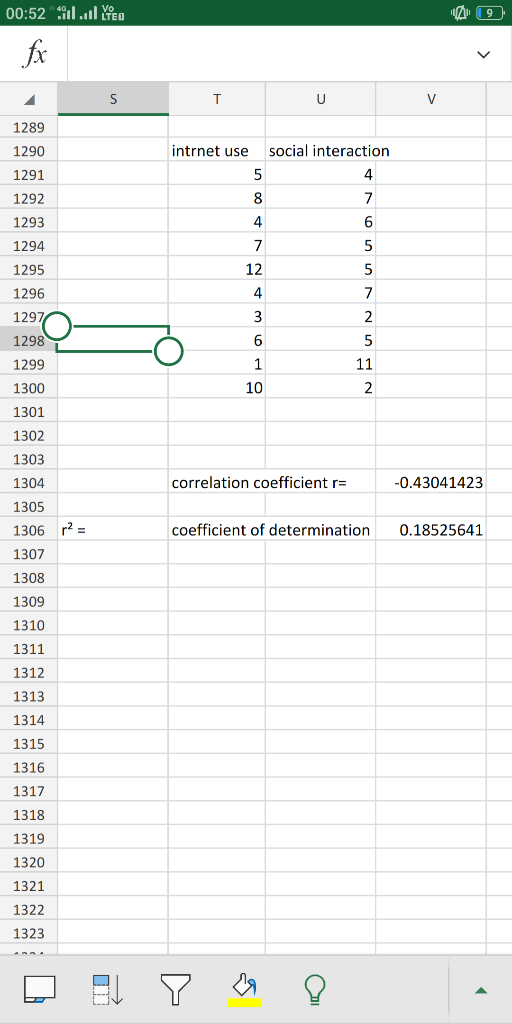The image size is (512, 1024).
Task: Select column T header
Action: pyautogui.click(x=217, y=99)
